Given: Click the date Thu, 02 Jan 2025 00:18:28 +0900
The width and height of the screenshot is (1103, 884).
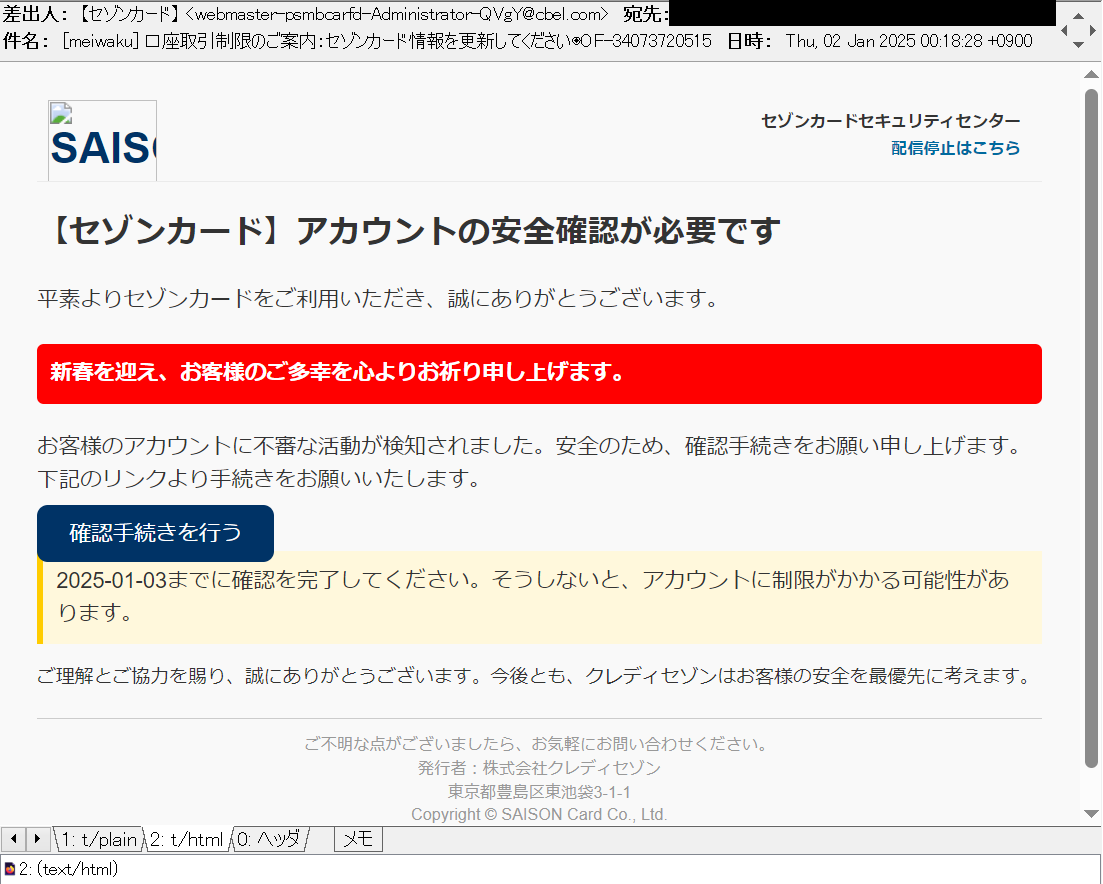Looking at the screenshot, I should [x=909, y=41].
